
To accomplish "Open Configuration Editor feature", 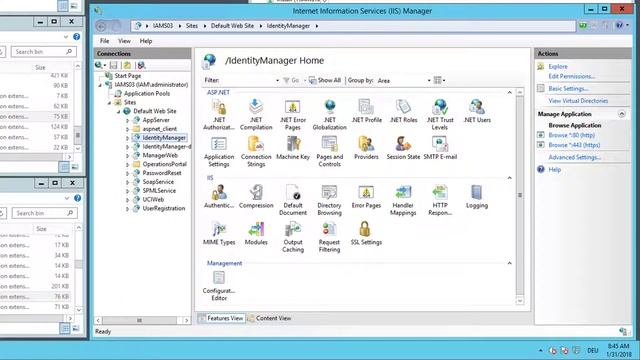I will click(x=219, y=286).
